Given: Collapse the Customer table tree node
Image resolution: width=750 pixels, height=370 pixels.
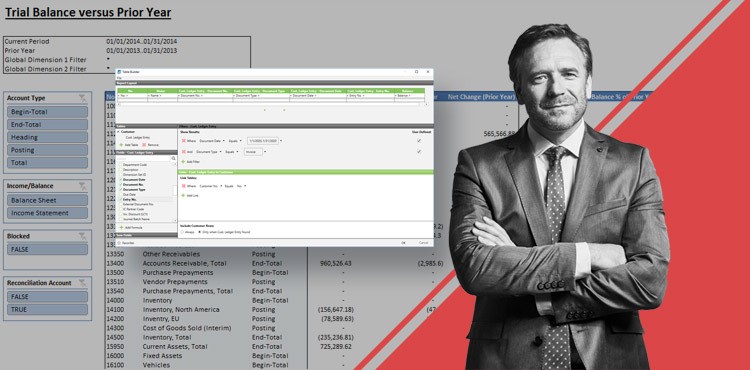Looking at the screenshot, I should [x=118, y=131].
